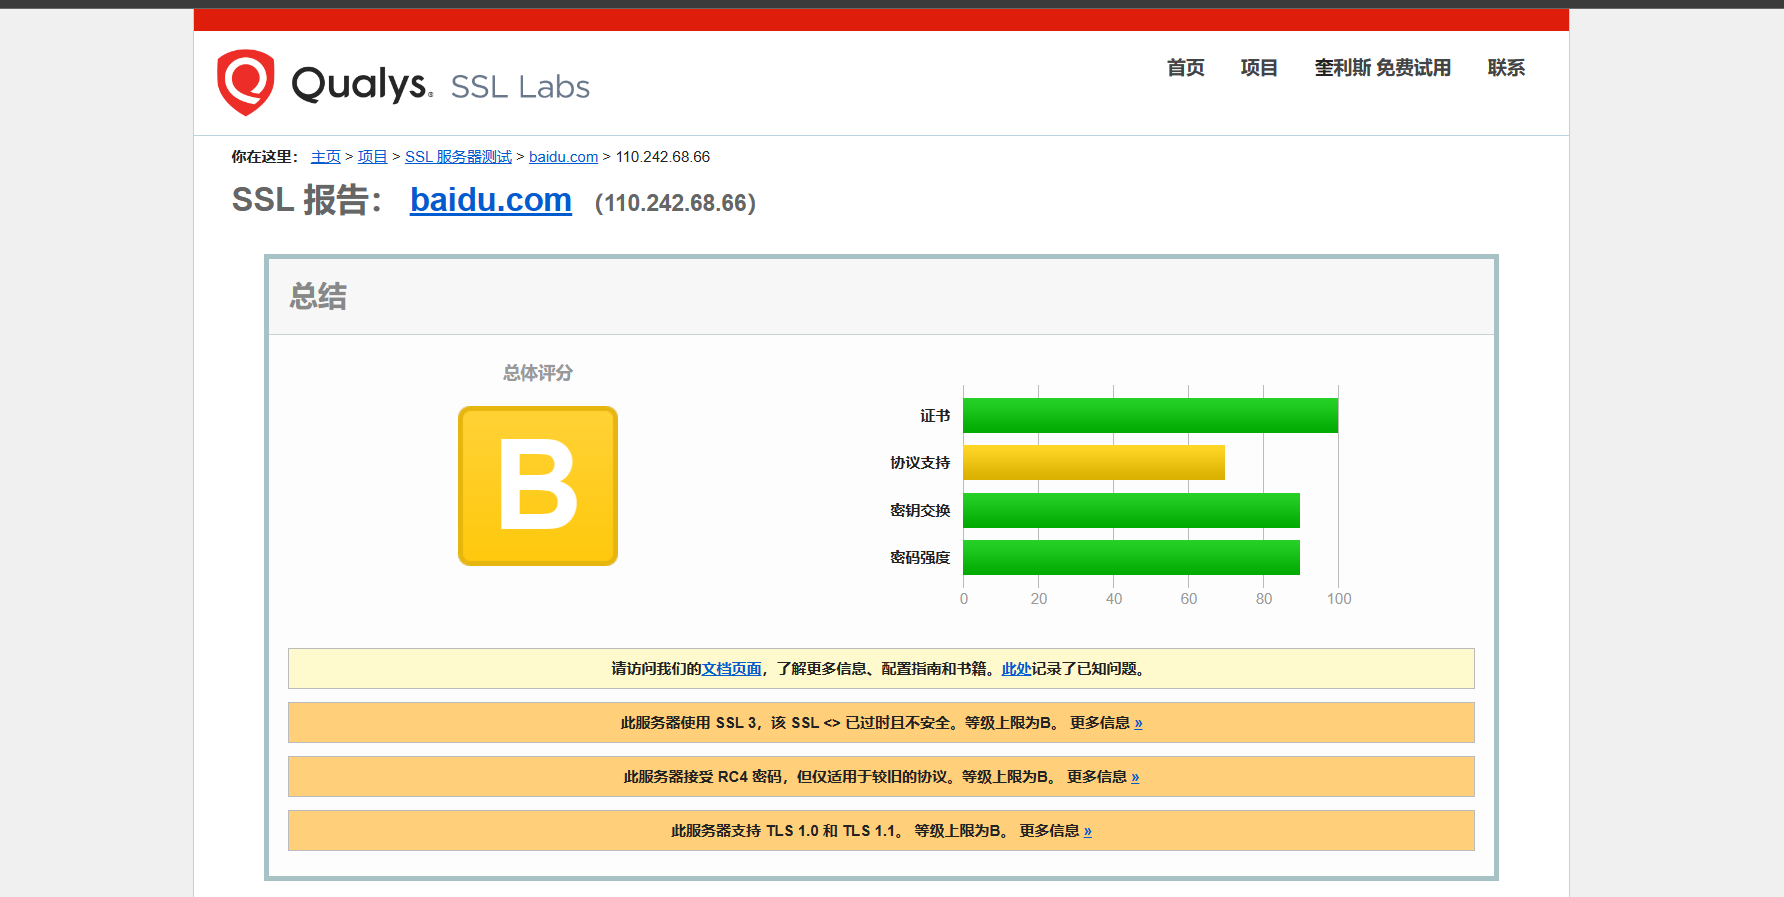Click the yellow 协议支持 score bar
The width and height of the screenshot is (1784, 897).
pyautogui.click(x=1093, y=463)
